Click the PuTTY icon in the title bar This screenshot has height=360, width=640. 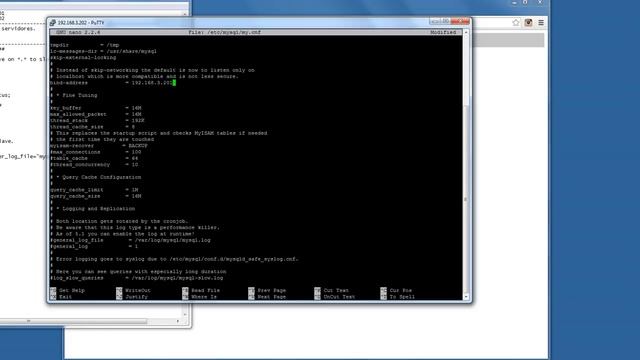click(53, 22)
